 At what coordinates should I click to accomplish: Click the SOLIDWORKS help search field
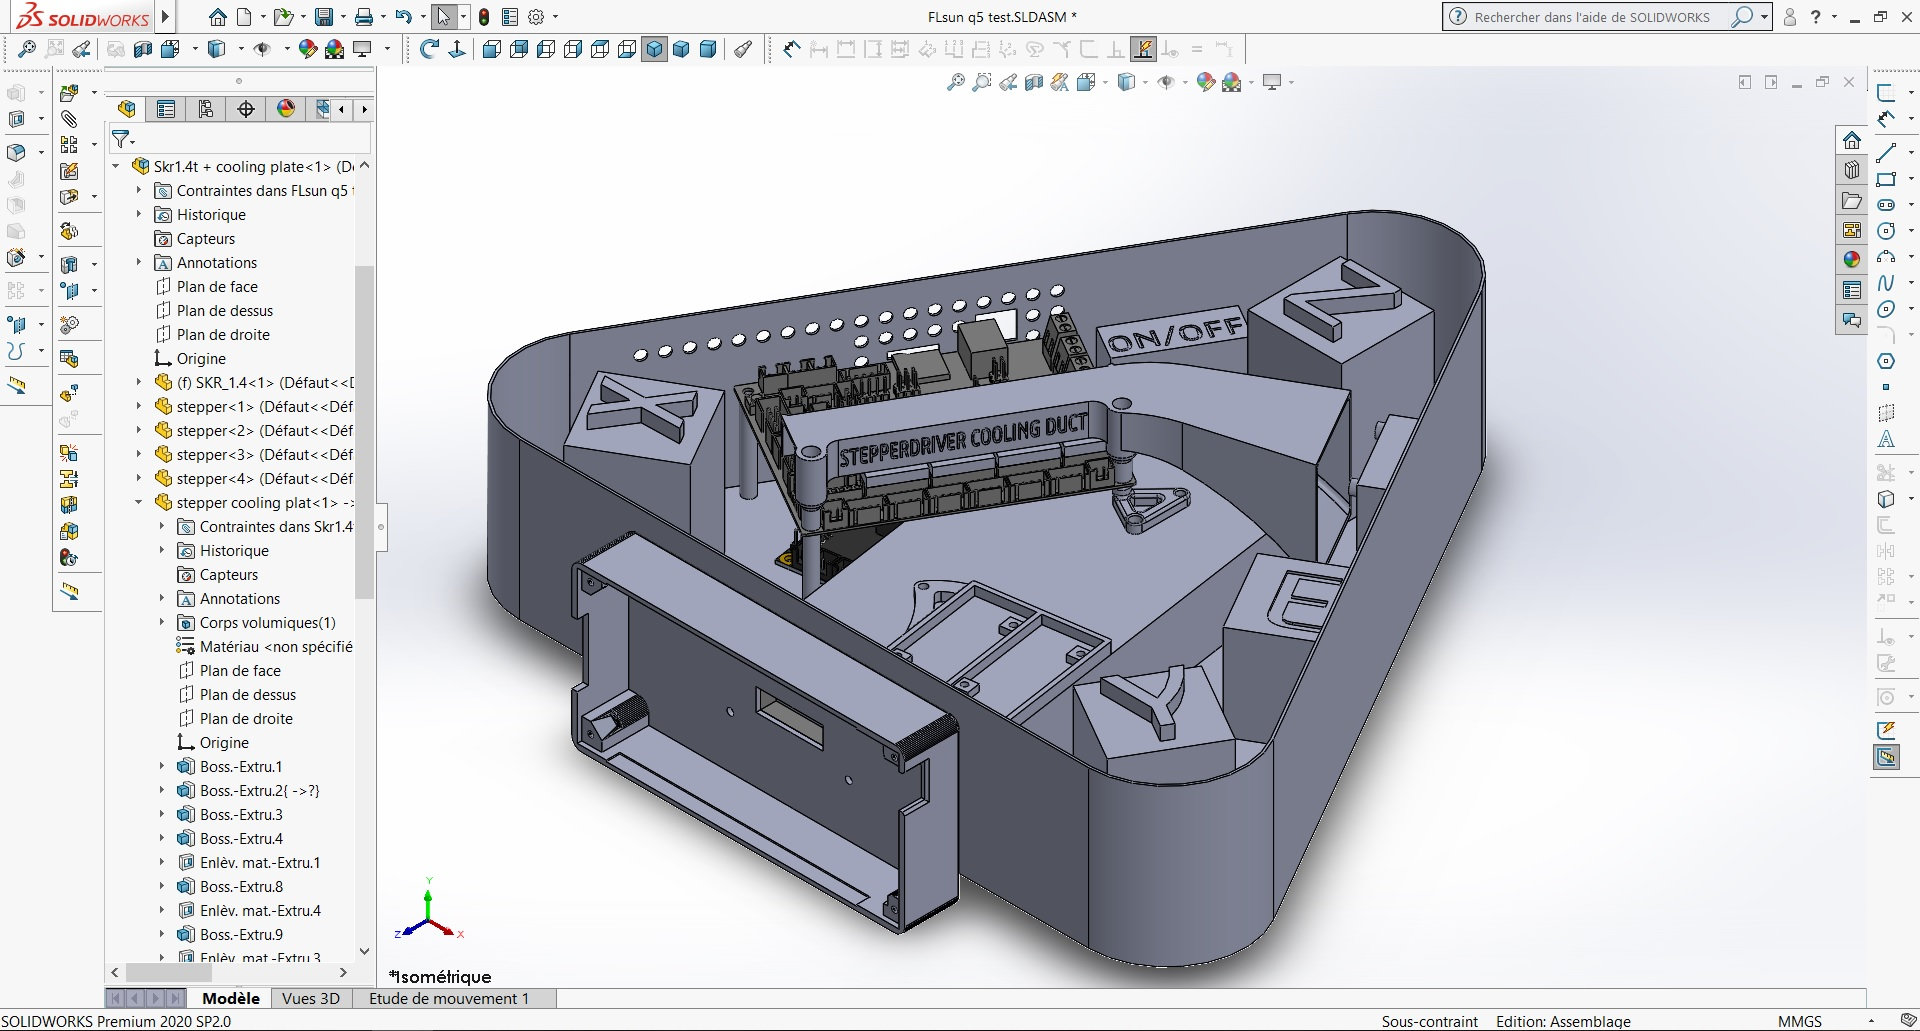pos(1592,17)
